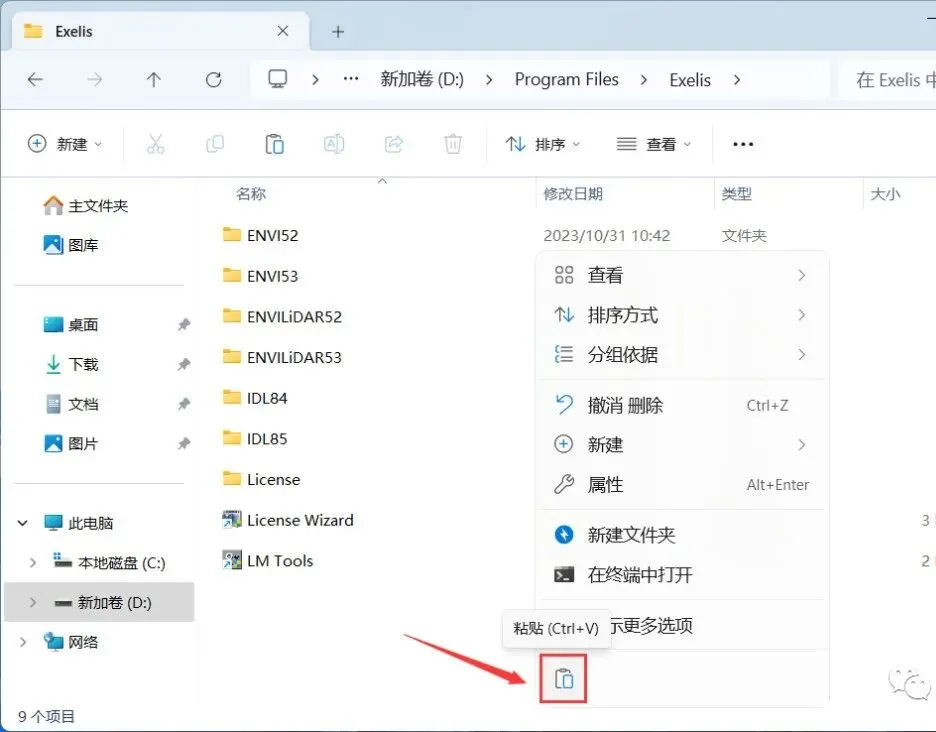Expand 本地磁盘 (C:) tree node

33,562
